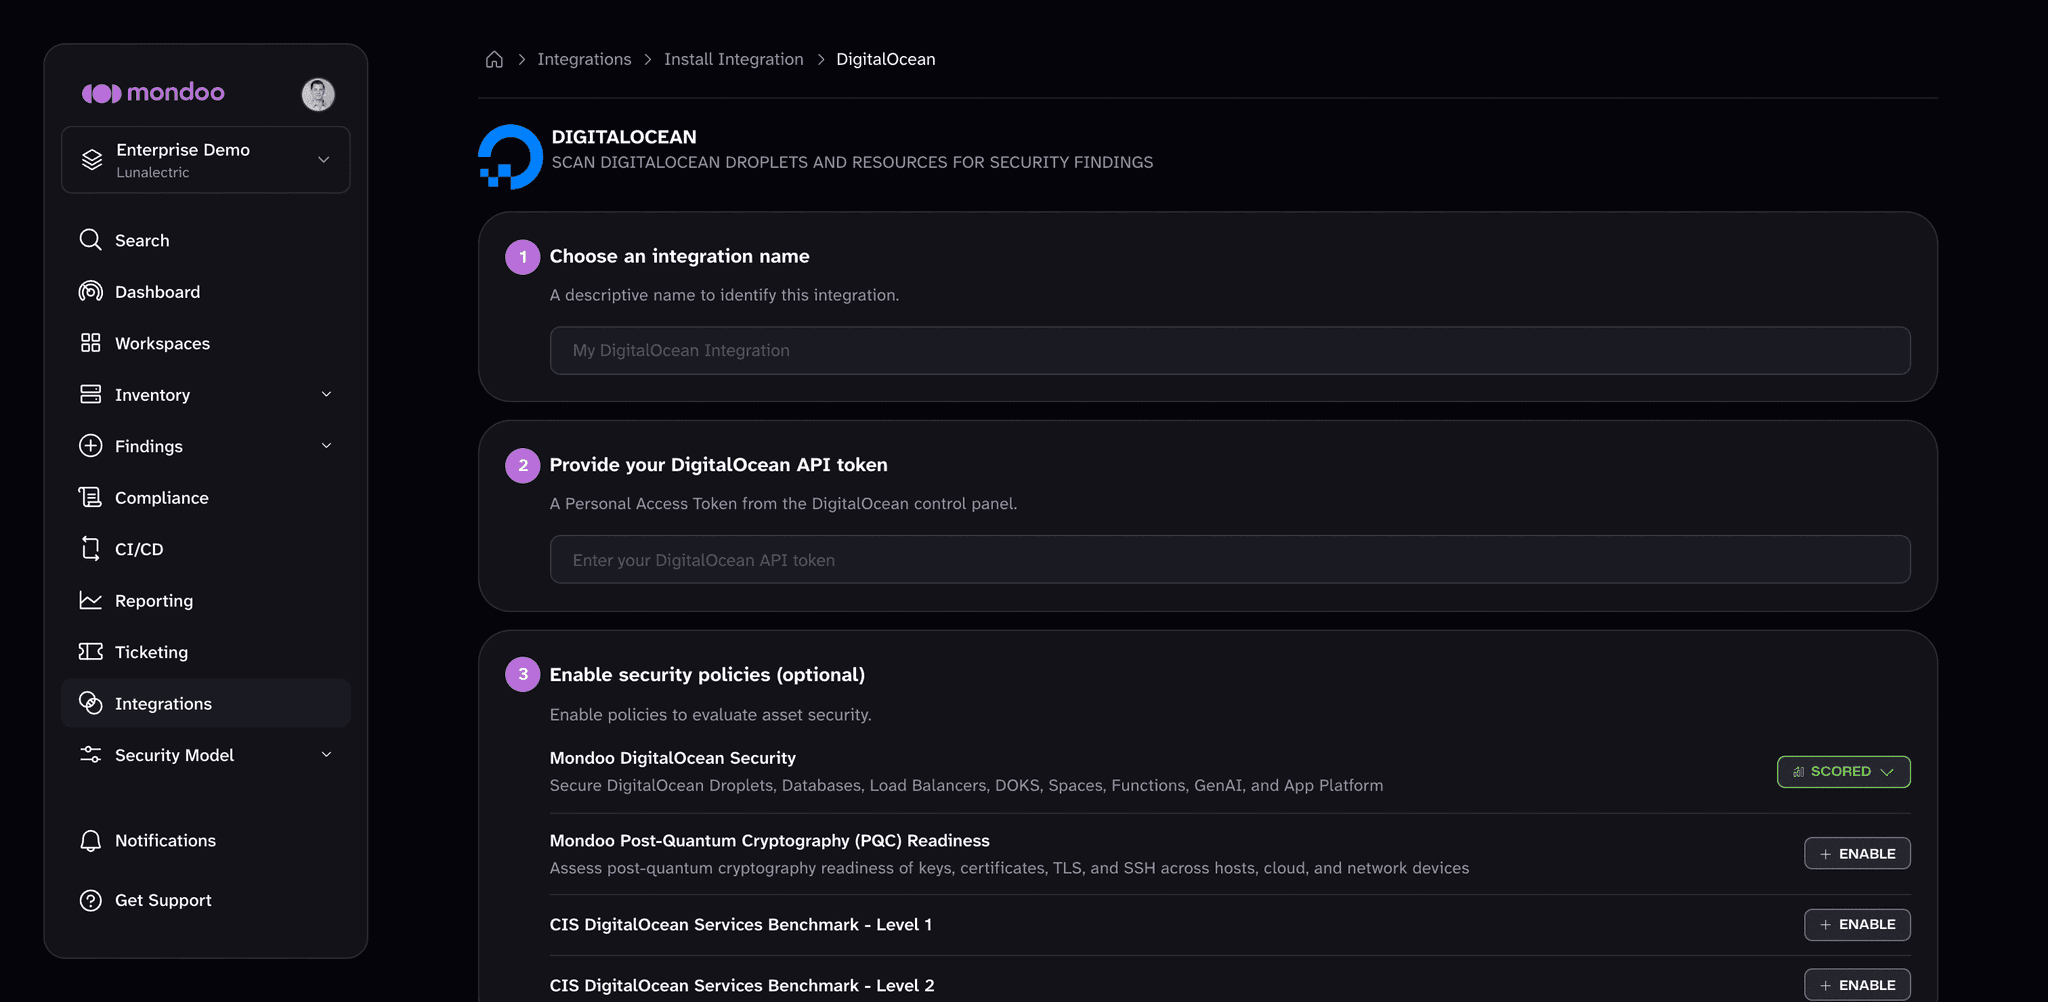The width and height of the screenshot is (2048, 1002).
Task: Open the Dashboard menu item label
Action: (x=157, y=291)
